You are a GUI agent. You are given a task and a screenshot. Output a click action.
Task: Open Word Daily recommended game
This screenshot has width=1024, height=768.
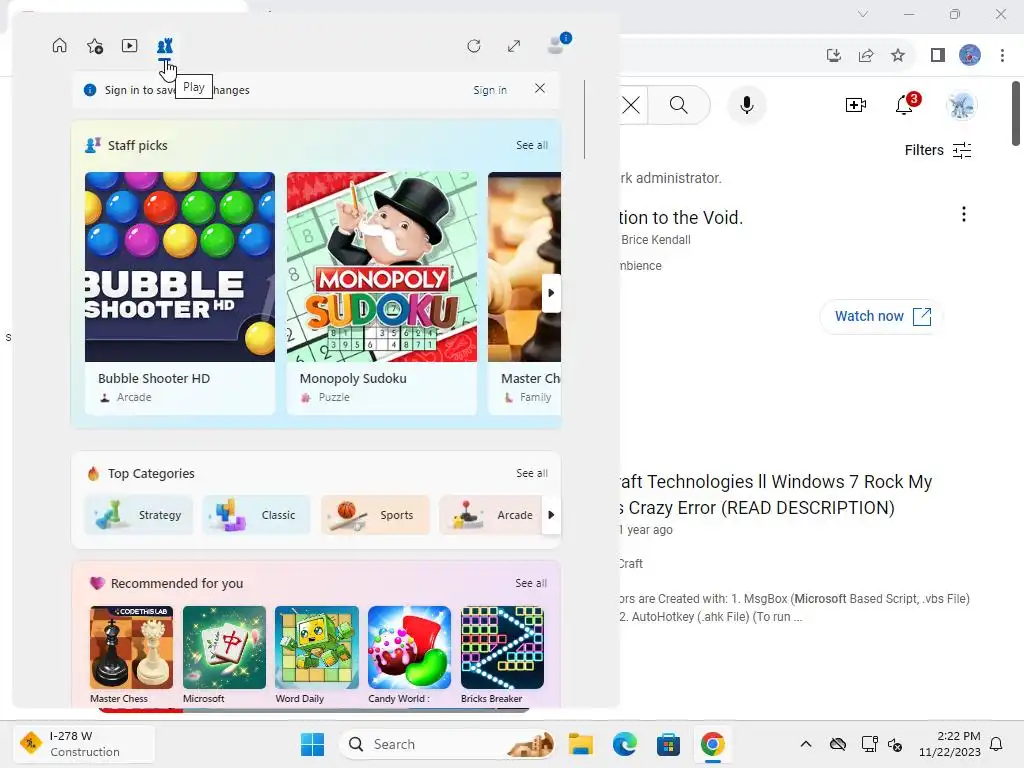[x=317, y=655]
